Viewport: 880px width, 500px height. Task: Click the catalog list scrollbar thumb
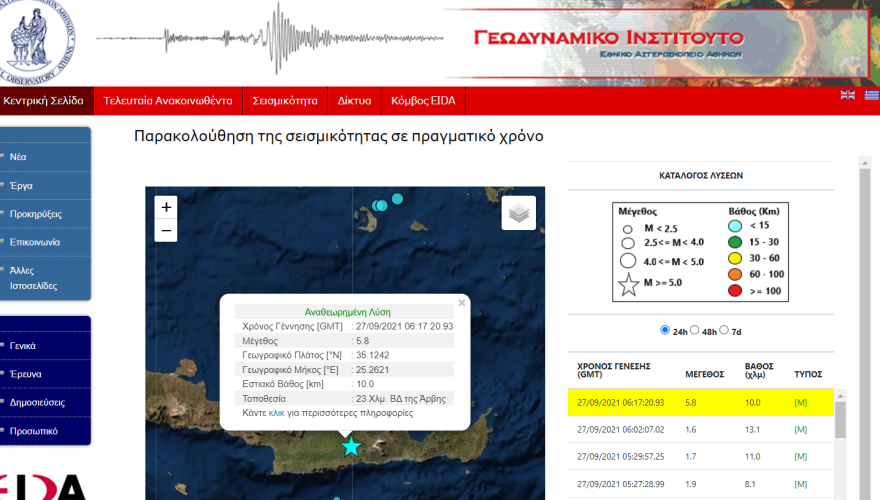840,420
